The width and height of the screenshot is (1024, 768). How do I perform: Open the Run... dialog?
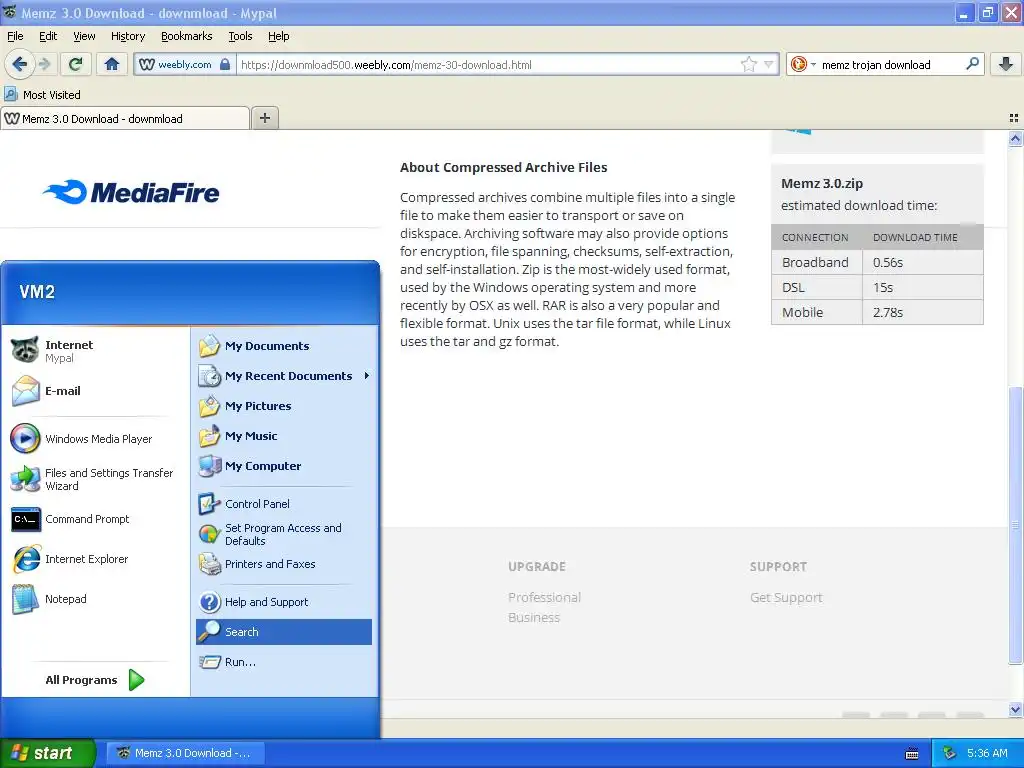click(x=283, y=662)
